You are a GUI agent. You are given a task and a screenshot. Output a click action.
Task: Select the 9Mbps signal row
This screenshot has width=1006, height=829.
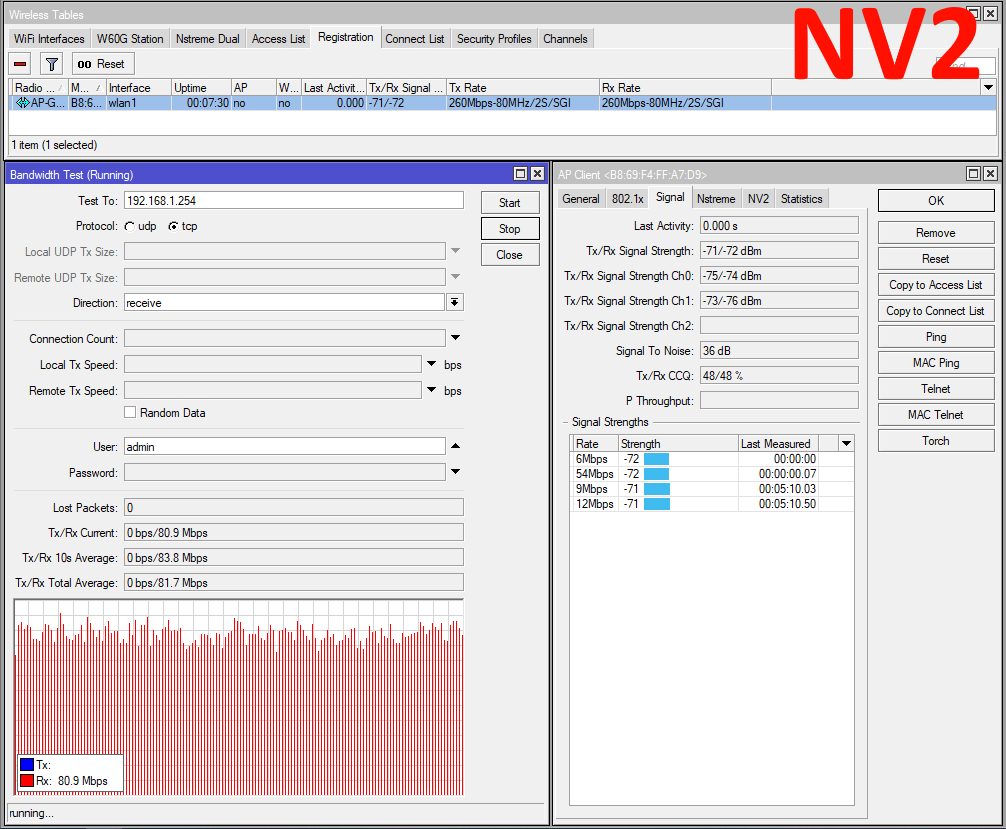(712, 489)
